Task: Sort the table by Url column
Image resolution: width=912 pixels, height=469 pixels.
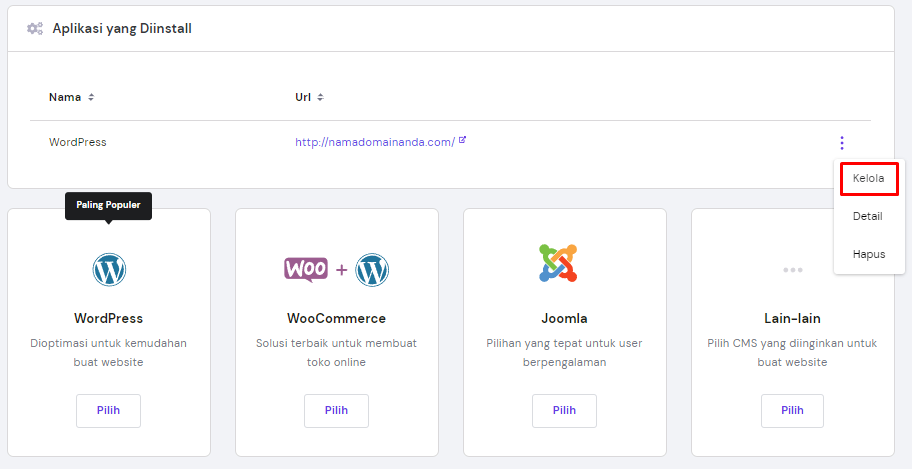Action: (x=320, y=98)
